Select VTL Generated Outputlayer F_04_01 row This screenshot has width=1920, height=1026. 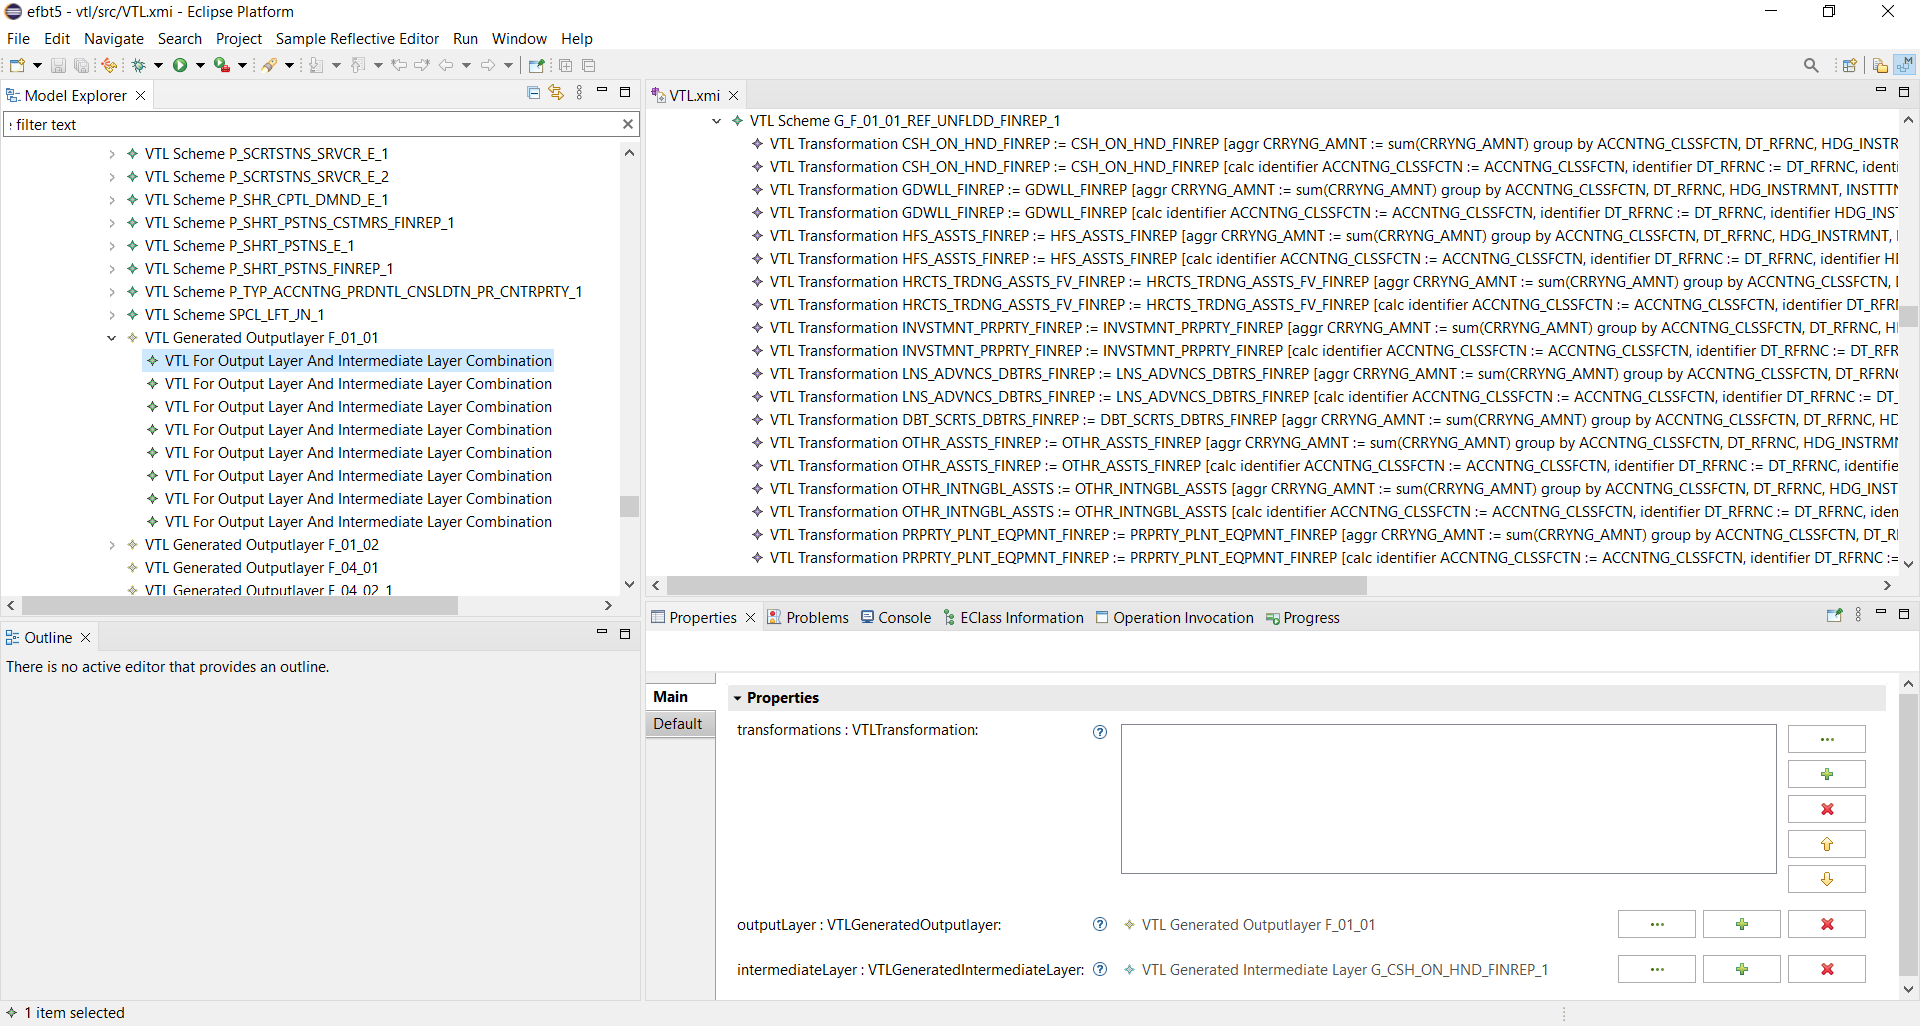coord(261,568)
